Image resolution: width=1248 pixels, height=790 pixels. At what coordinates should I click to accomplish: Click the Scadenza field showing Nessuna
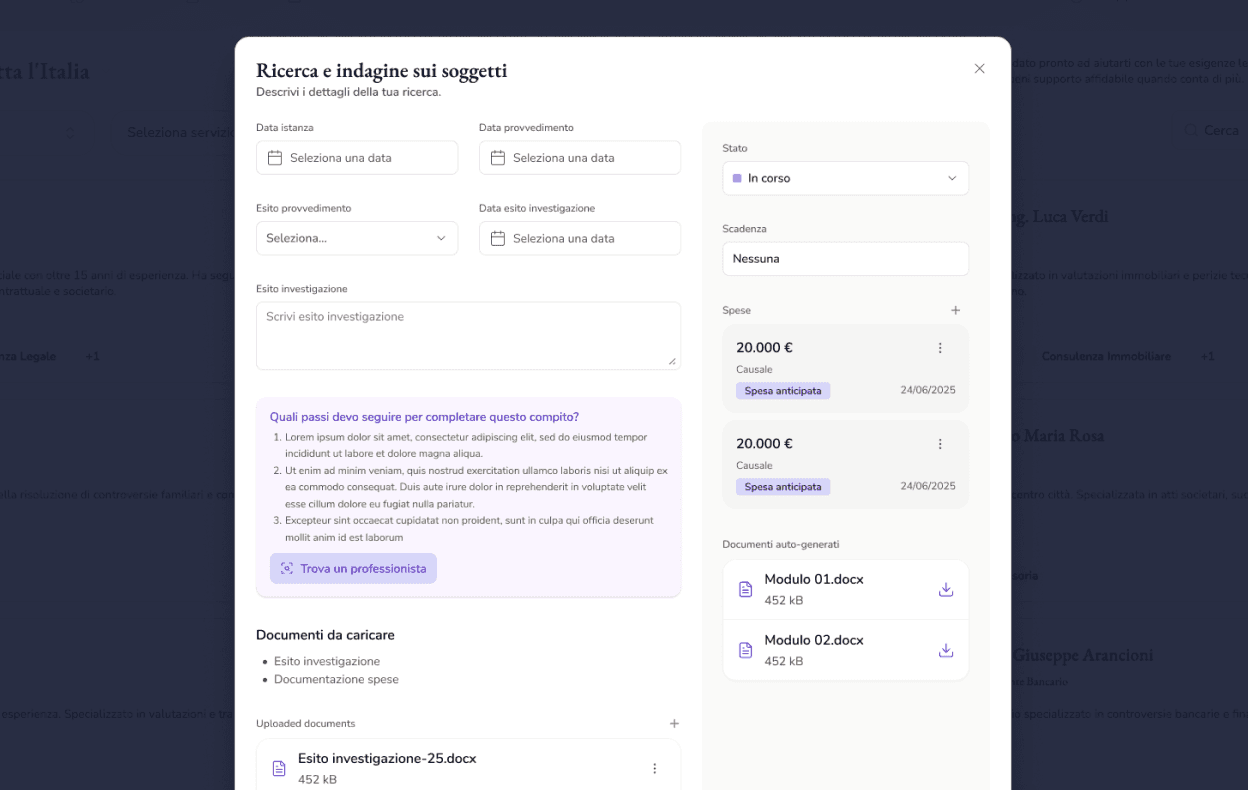[x=845, y=259]
